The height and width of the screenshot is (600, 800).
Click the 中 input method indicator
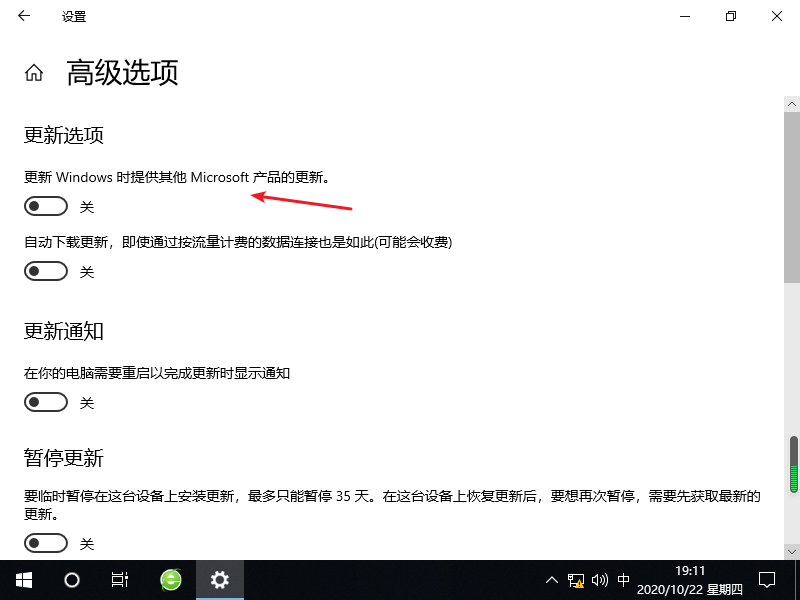tap(623, 580)
